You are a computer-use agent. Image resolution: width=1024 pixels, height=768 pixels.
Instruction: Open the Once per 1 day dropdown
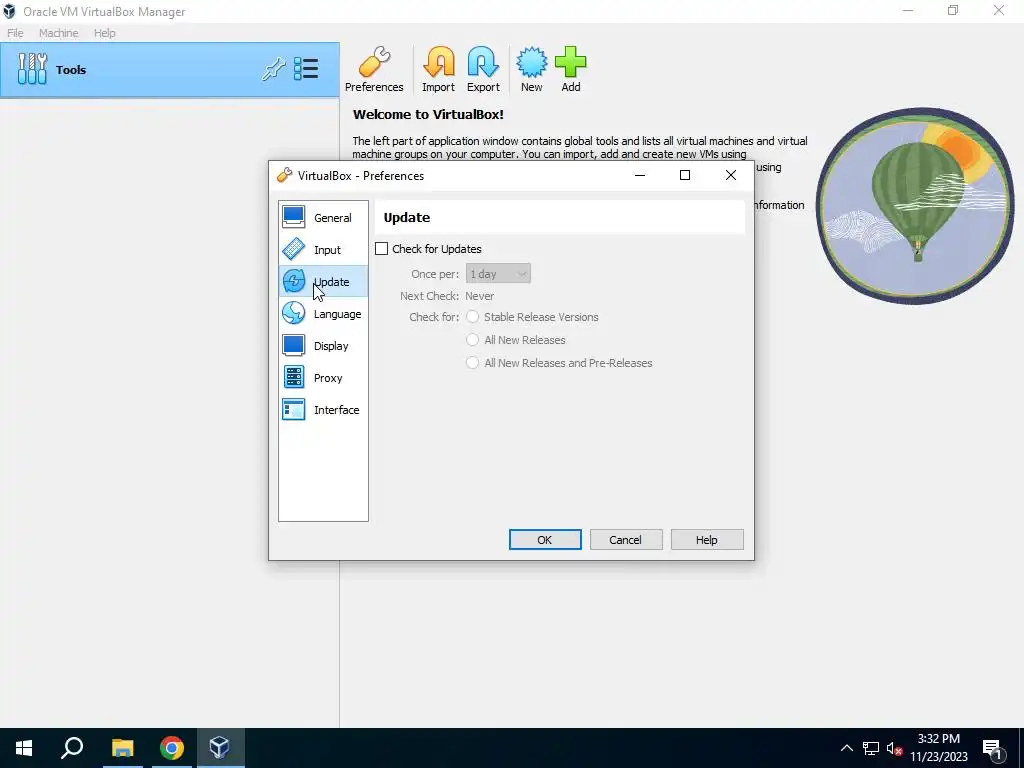click(498, 274)
